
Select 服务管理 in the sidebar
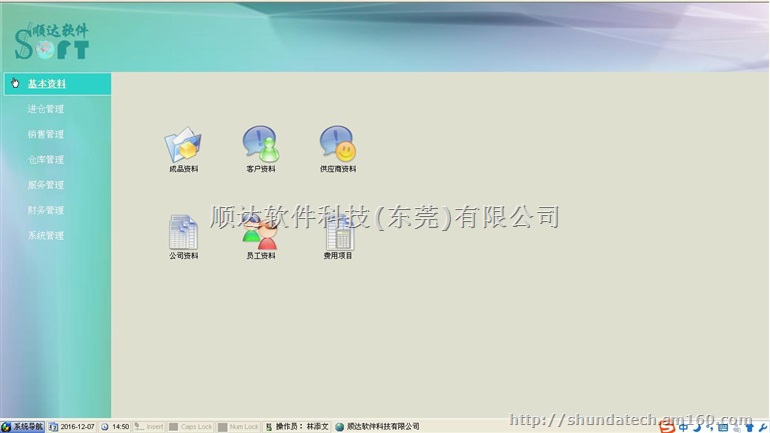pyautogui.click(x=46, y=185)
